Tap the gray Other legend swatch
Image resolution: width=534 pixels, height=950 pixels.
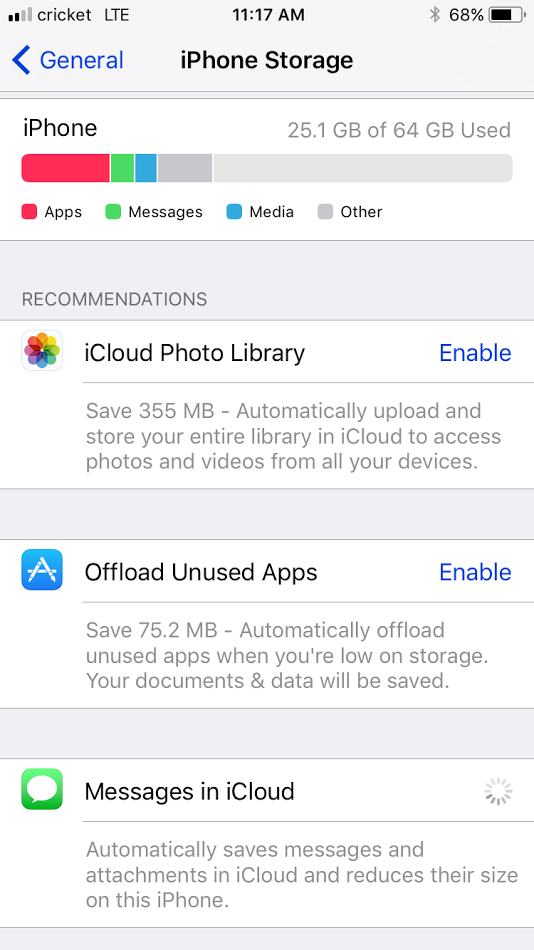click(325, 211)
